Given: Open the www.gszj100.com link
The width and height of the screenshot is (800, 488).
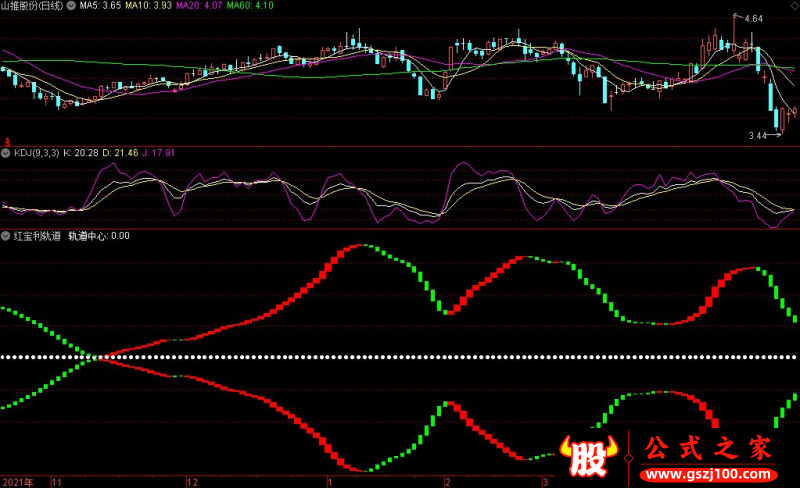Looking at the screenshot, I should tap(708, 474).
